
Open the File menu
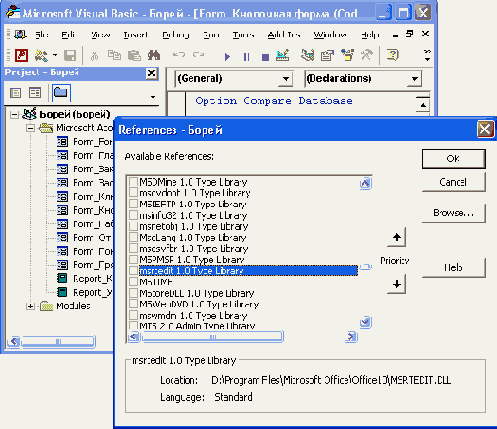(x=42, y=34)
